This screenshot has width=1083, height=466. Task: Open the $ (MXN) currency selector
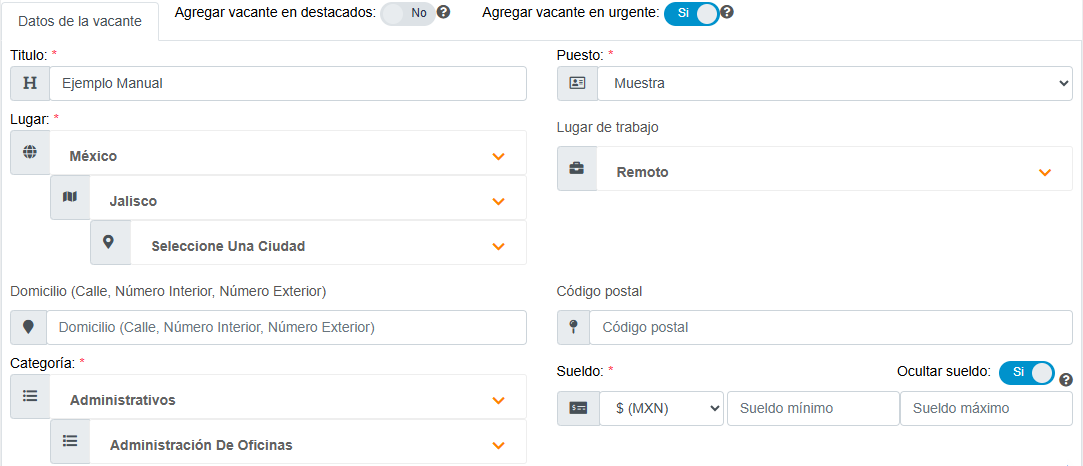point(661,409)
